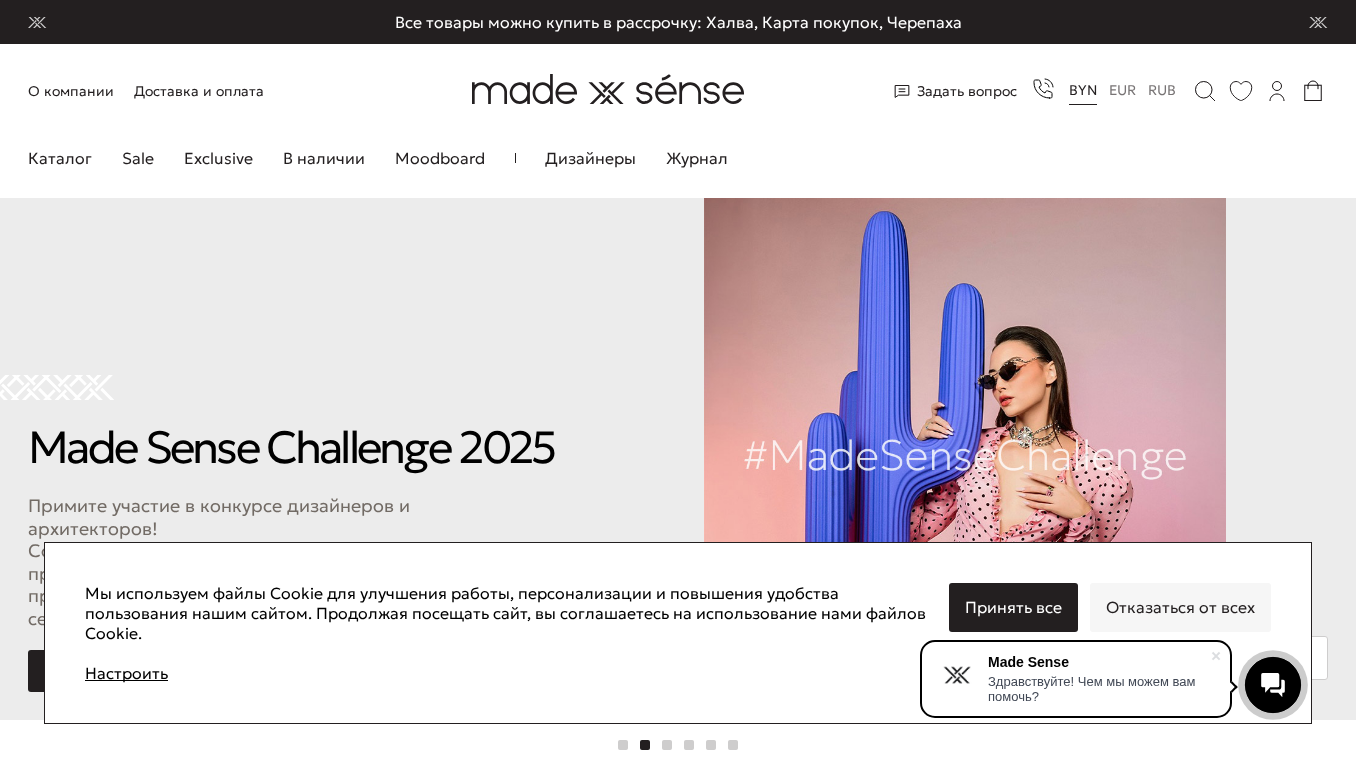Switch currency to EUR
Image resolution: width=1366 pixels, height=768 pixels.
coord(1122,90)
